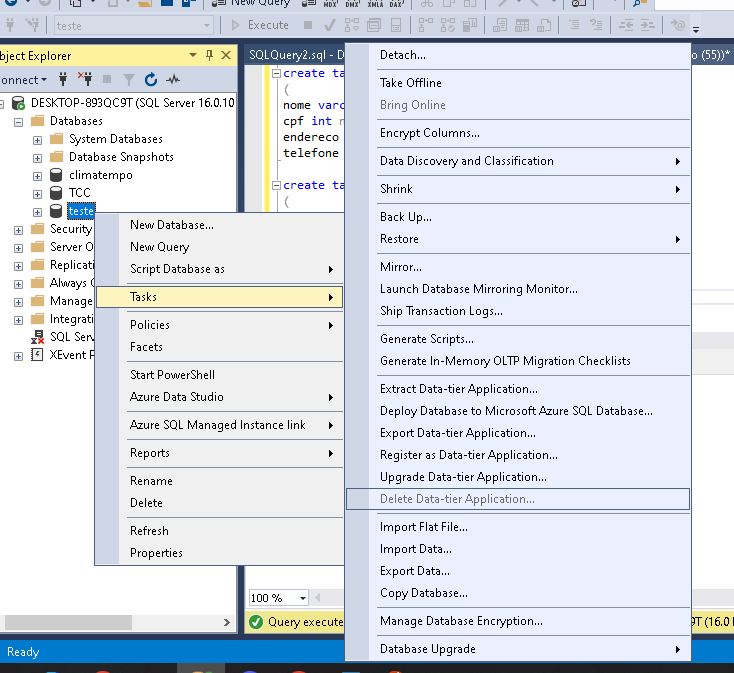Click the Filter funnel icon in Object Explorer
The height and width of the screenshot is (673, 734).
128,80
